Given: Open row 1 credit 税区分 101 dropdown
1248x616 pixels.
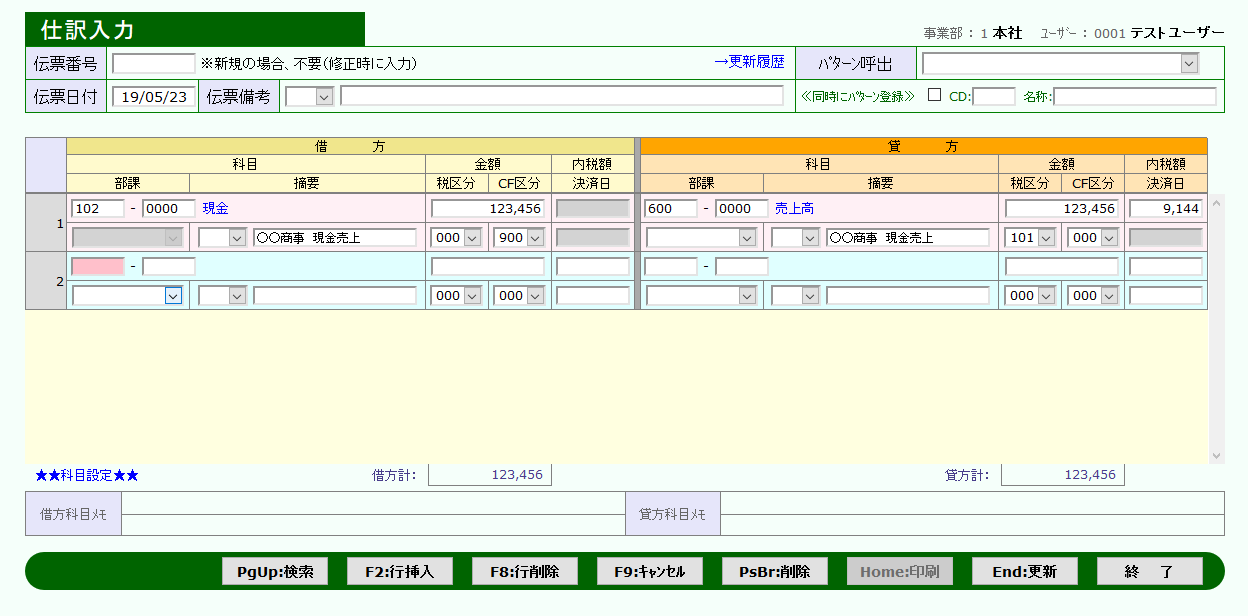Looking at the screenshot, I should pyautogui.click(x=1046, y=238).
